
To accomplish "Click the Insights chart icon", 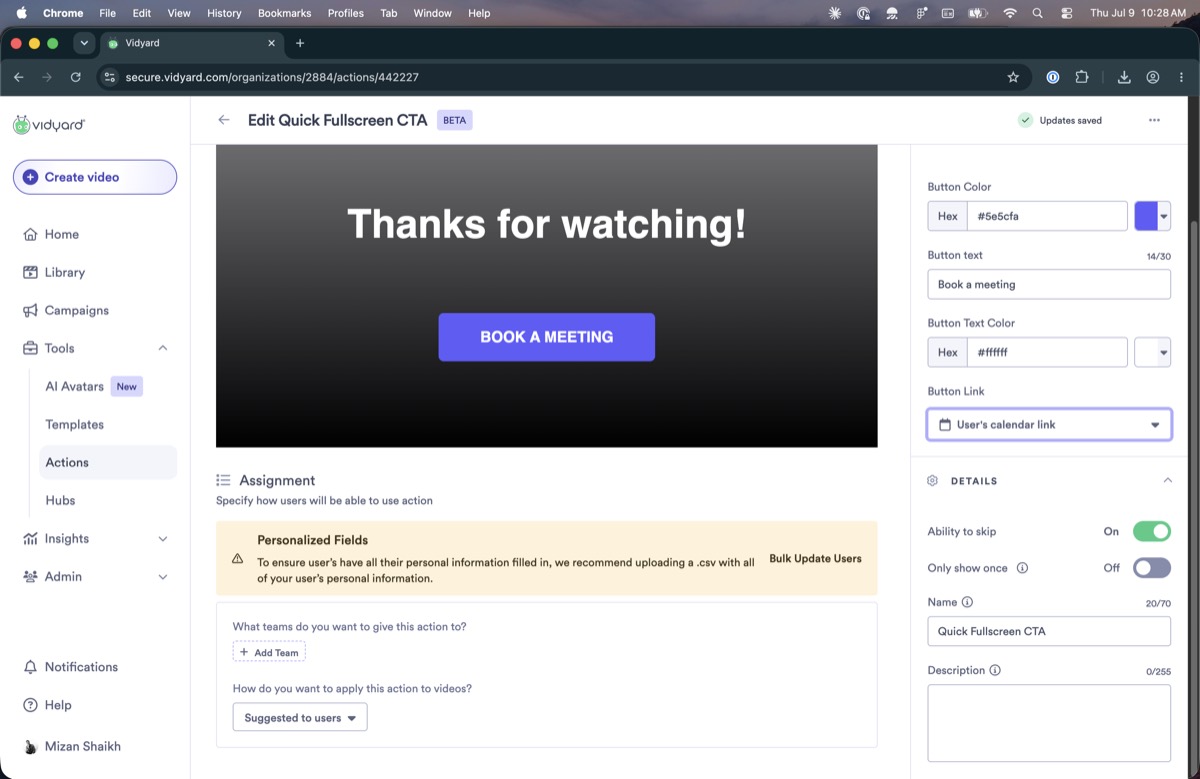I will pos(30,538).
